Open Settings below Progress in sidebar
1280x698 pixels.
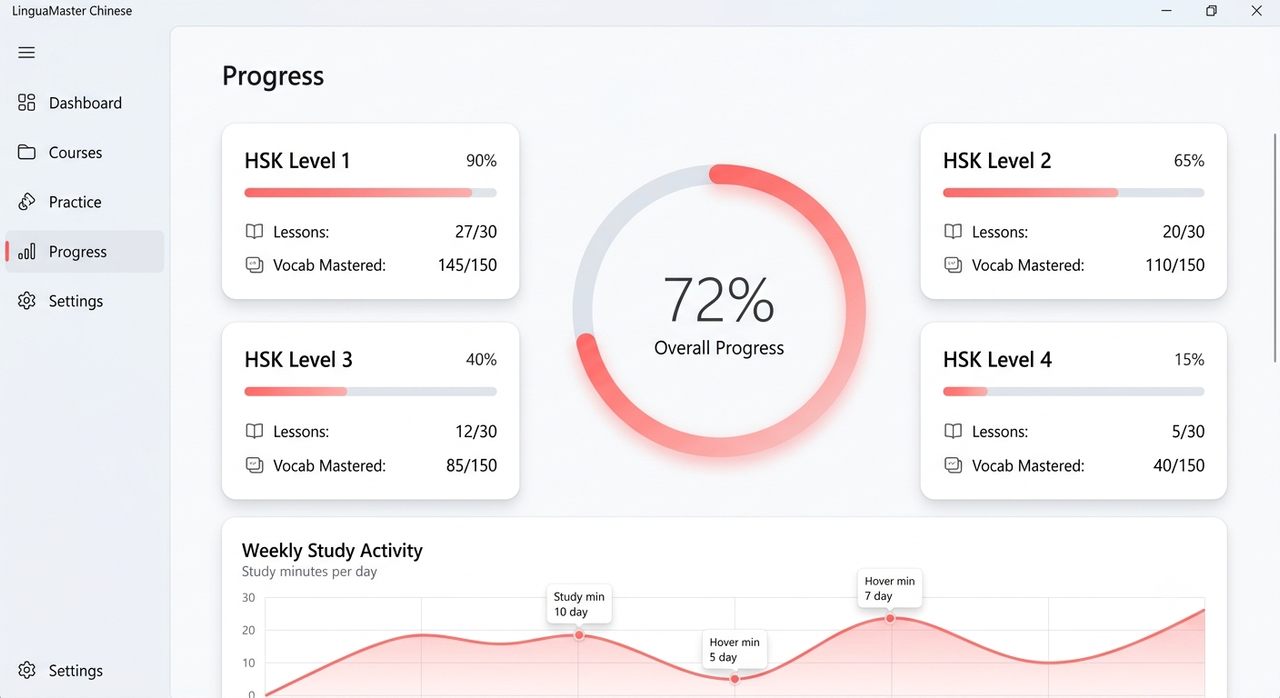click(x=85, y=301)
